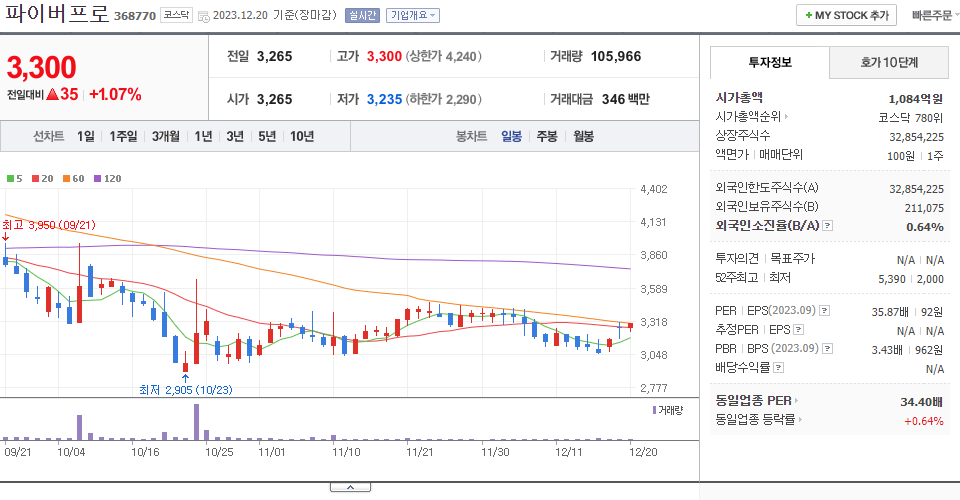This screenshot has height=500, width=960.
Task: Select the 1년 line chart period
Action: tap(203, 136)
